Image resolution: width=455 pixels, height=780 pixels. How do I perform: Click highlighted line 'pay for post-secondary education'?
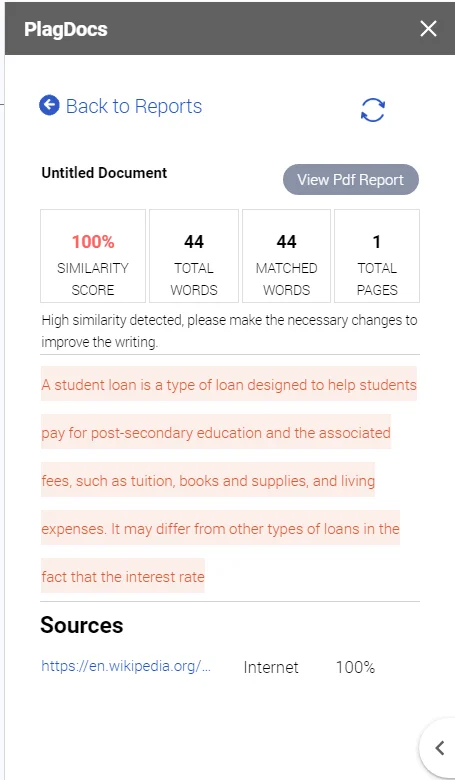216,432
